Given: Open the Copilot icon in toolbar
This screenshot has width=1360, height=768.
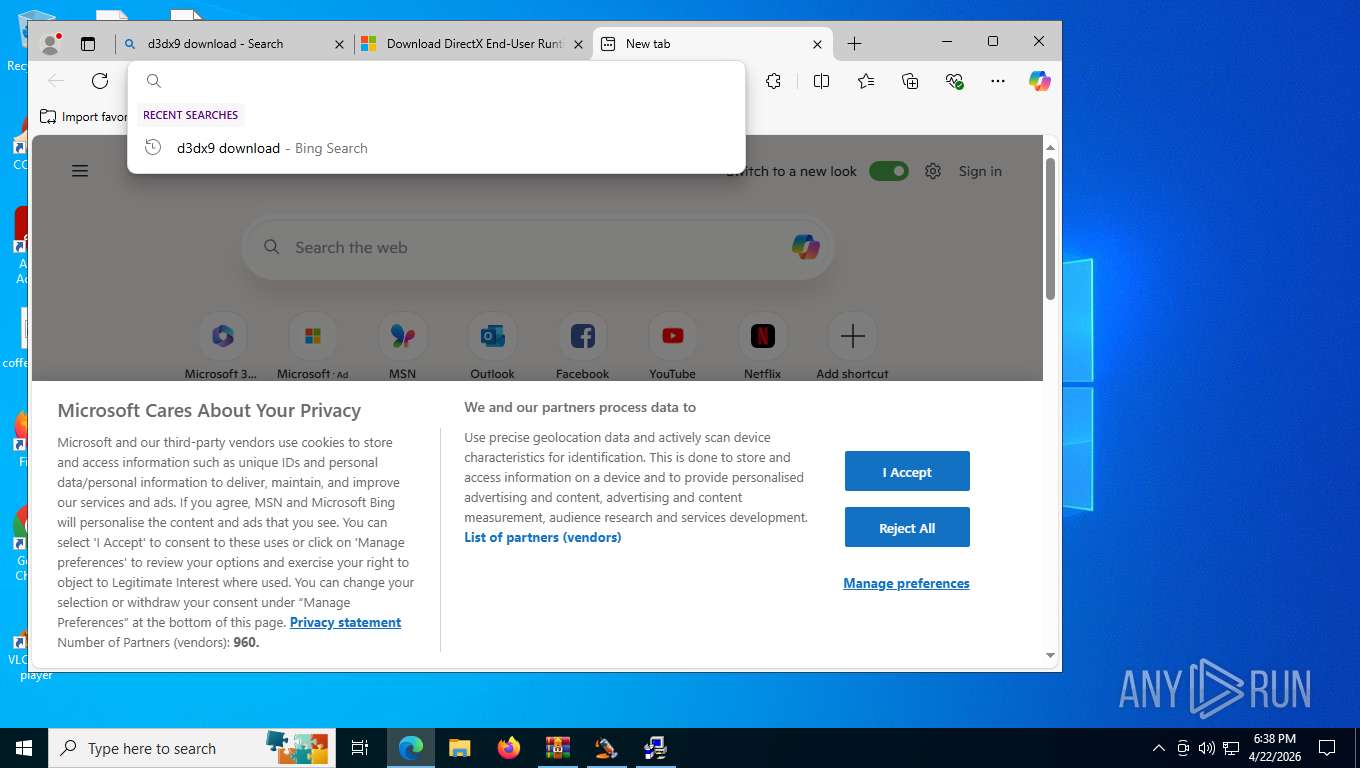Looking at the screenshot, I should (1040, 81).
